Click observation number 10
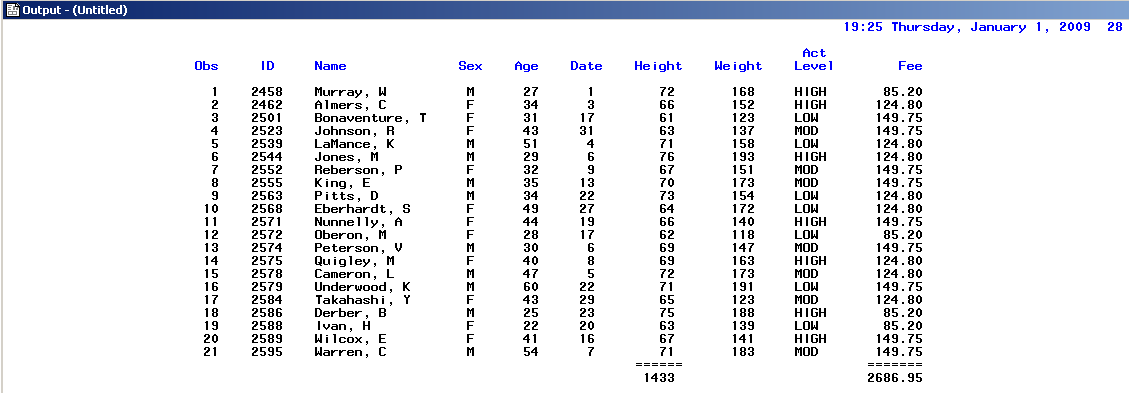 click(x=210, y=209)
